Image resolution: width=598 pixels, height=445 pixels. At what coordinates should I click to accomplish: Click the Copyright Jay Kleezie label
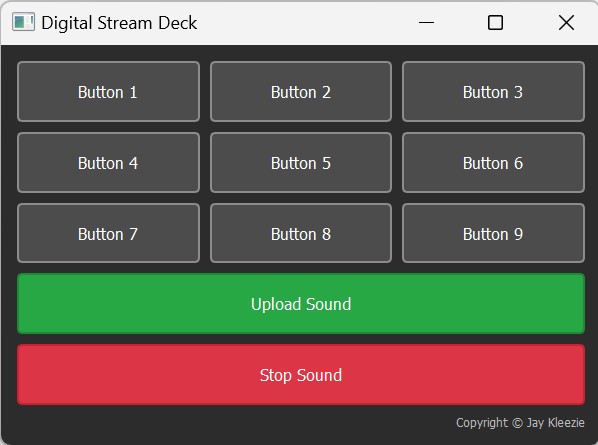point(520,423)
